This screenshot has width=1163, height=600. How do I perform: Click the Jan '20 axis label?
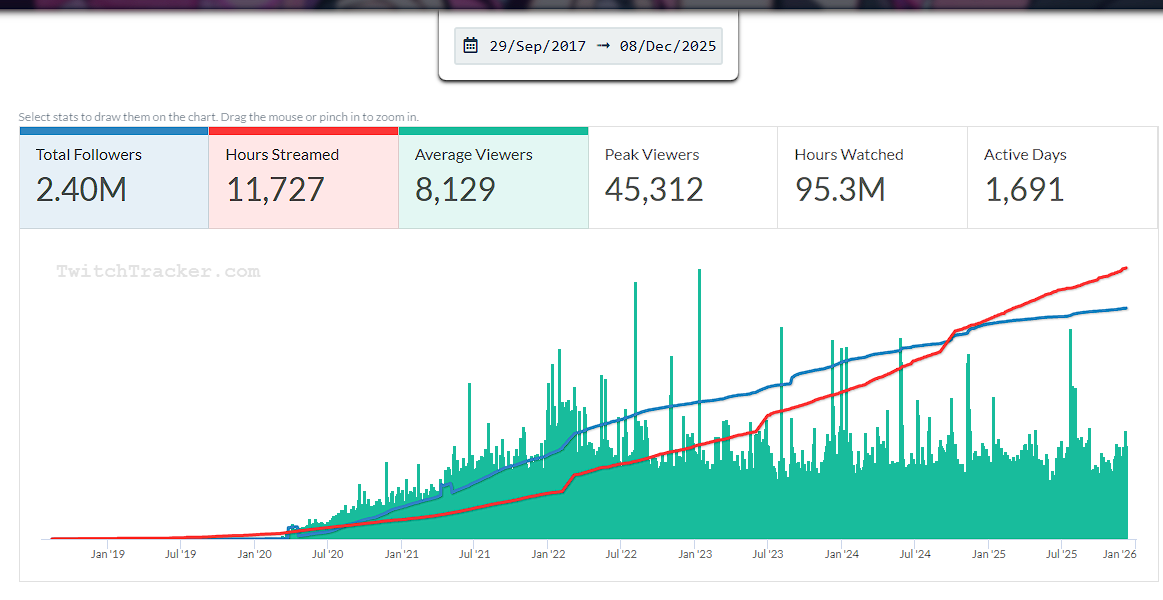(x=254, y=554)
